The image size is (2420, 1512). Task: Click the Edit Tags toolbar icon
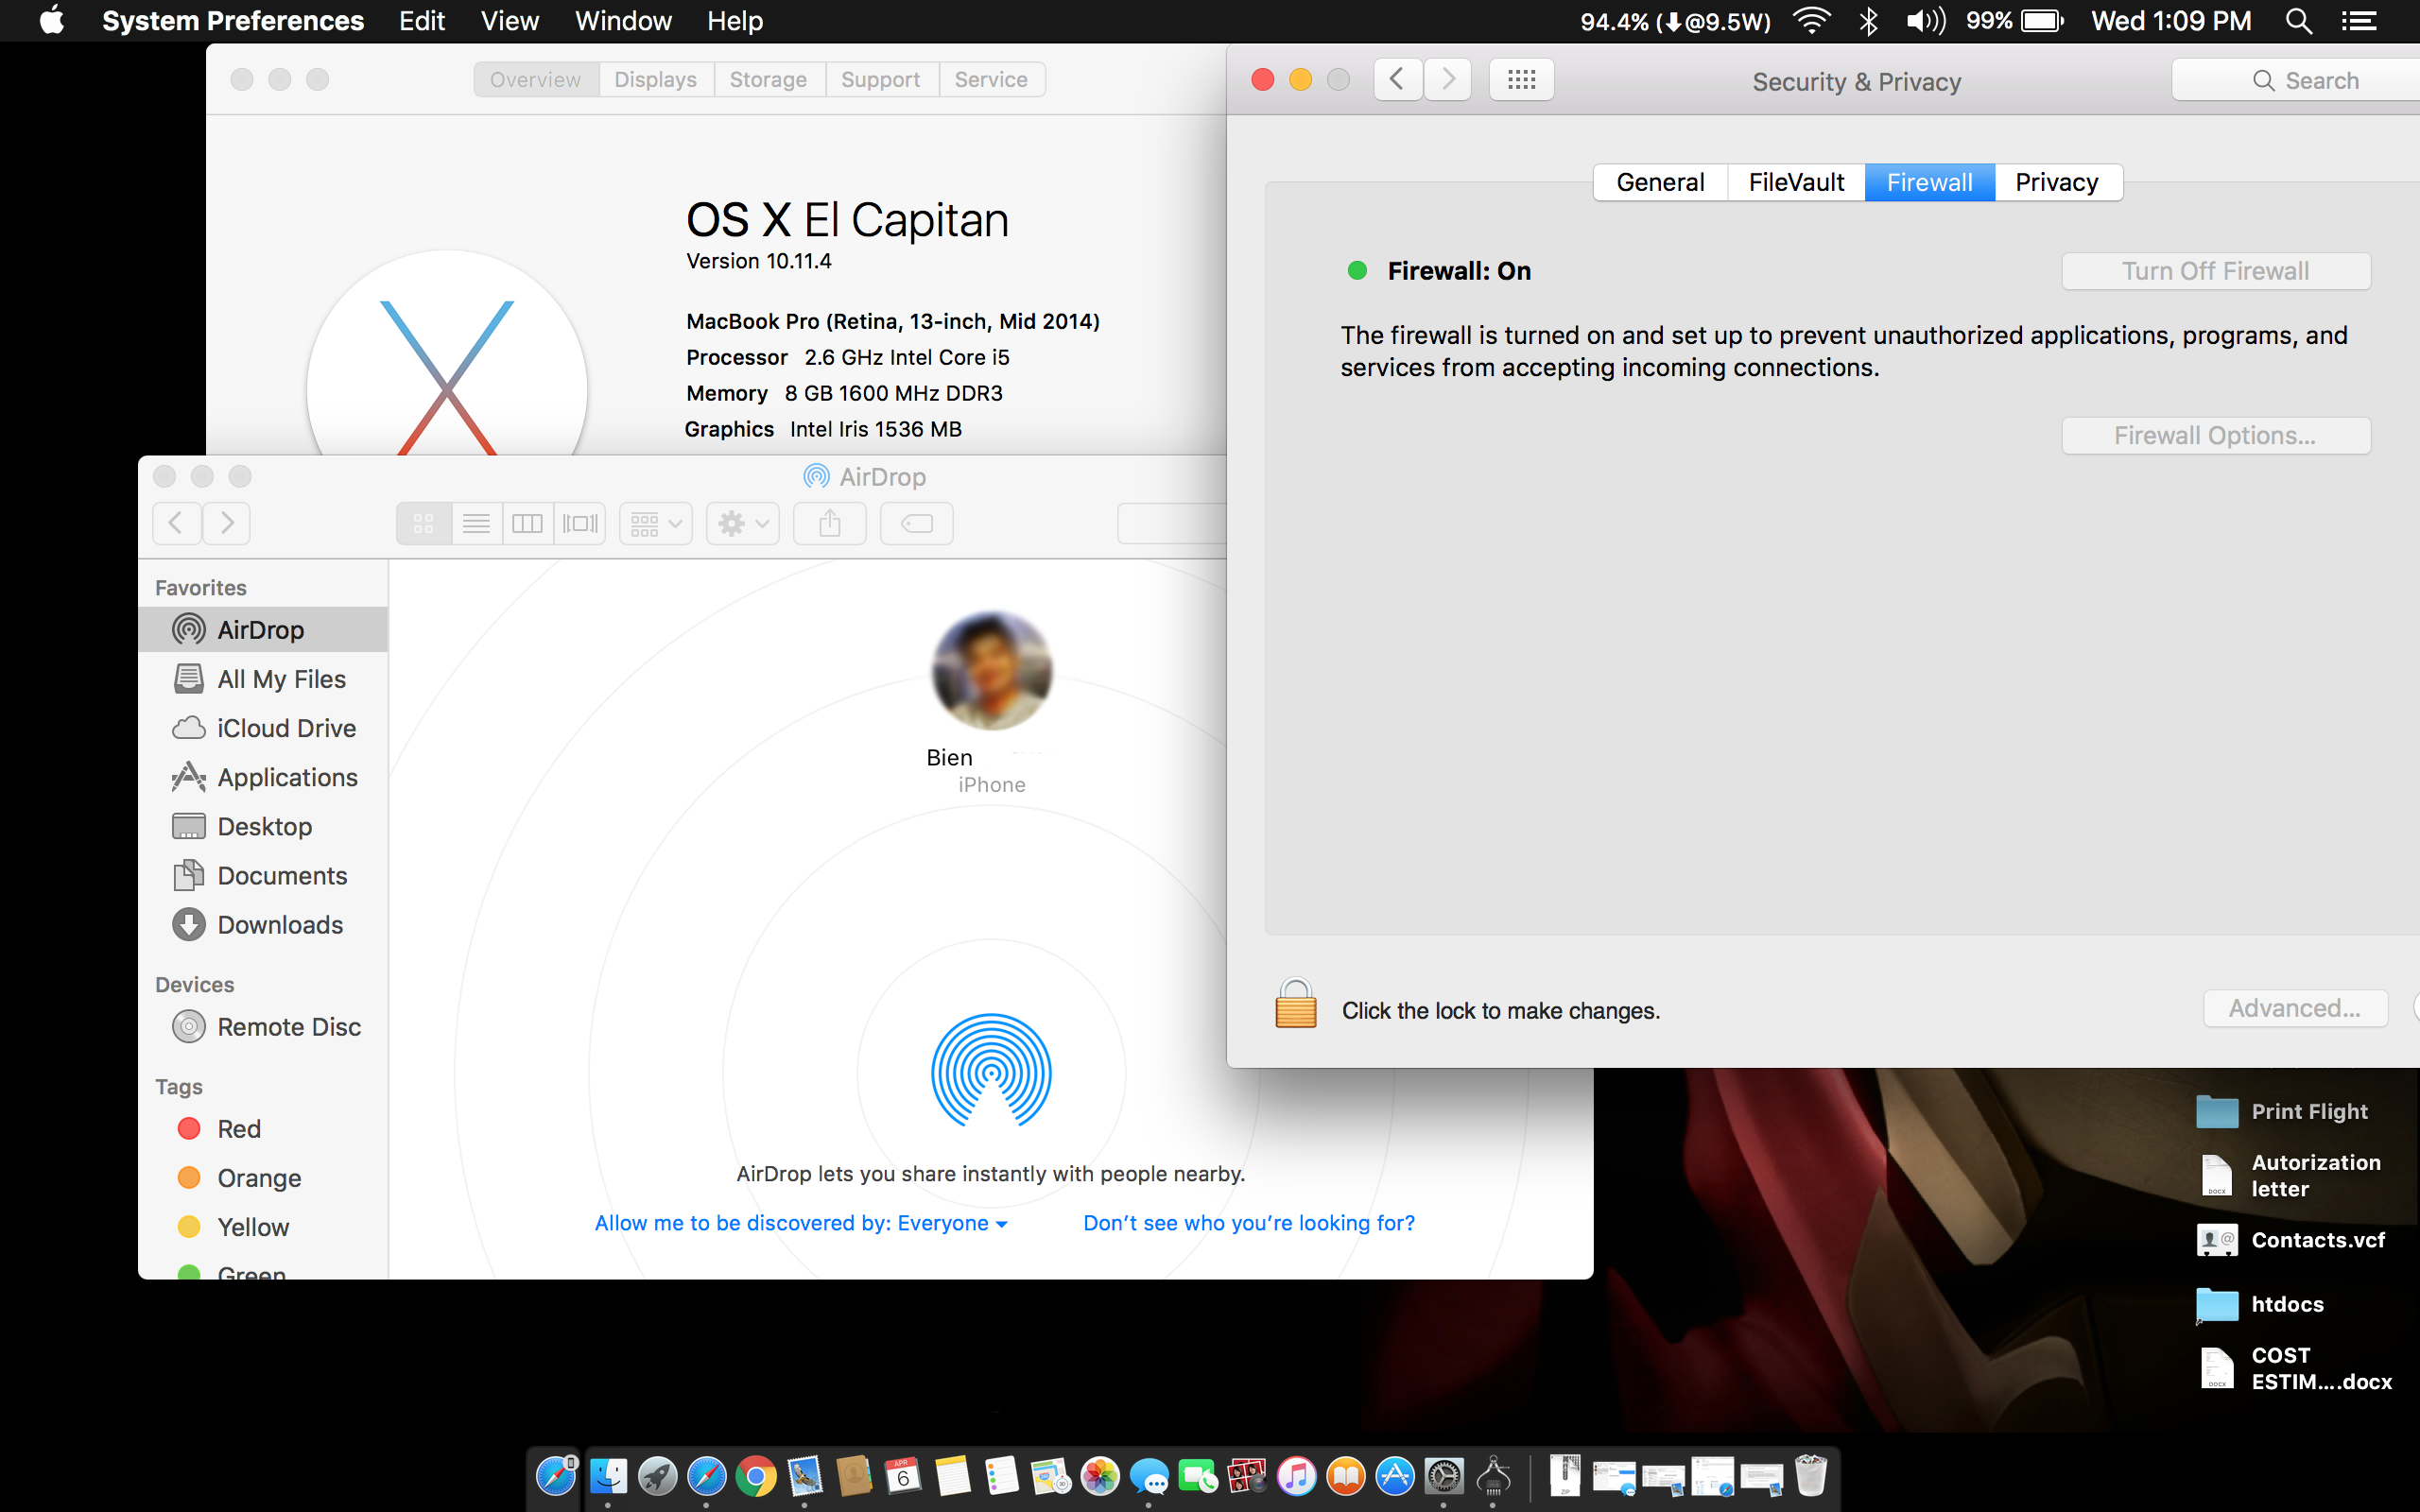[916, 523]
